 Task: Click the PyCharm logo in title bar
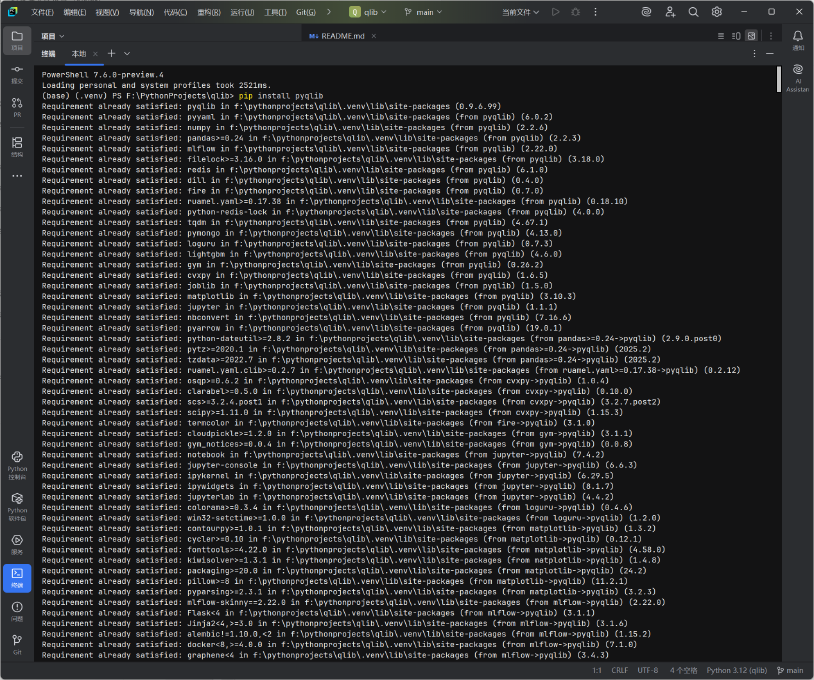tap(12, 11)
